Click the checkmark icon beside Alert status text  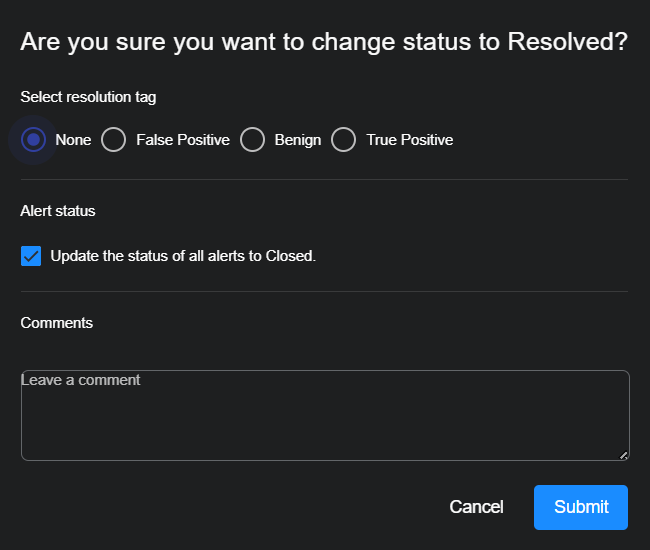point(31,256)
